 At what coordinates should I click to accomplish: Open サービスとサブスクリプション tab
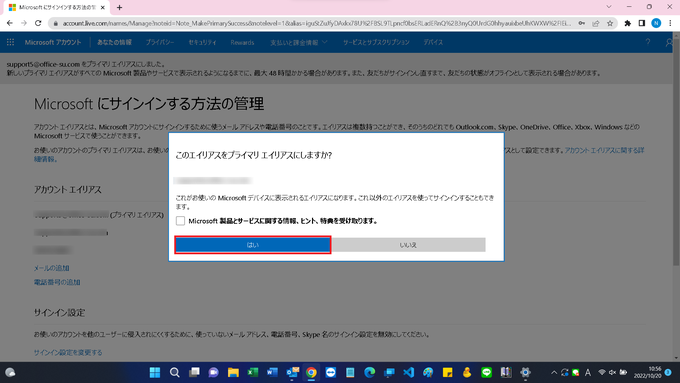tap(376, 42)
